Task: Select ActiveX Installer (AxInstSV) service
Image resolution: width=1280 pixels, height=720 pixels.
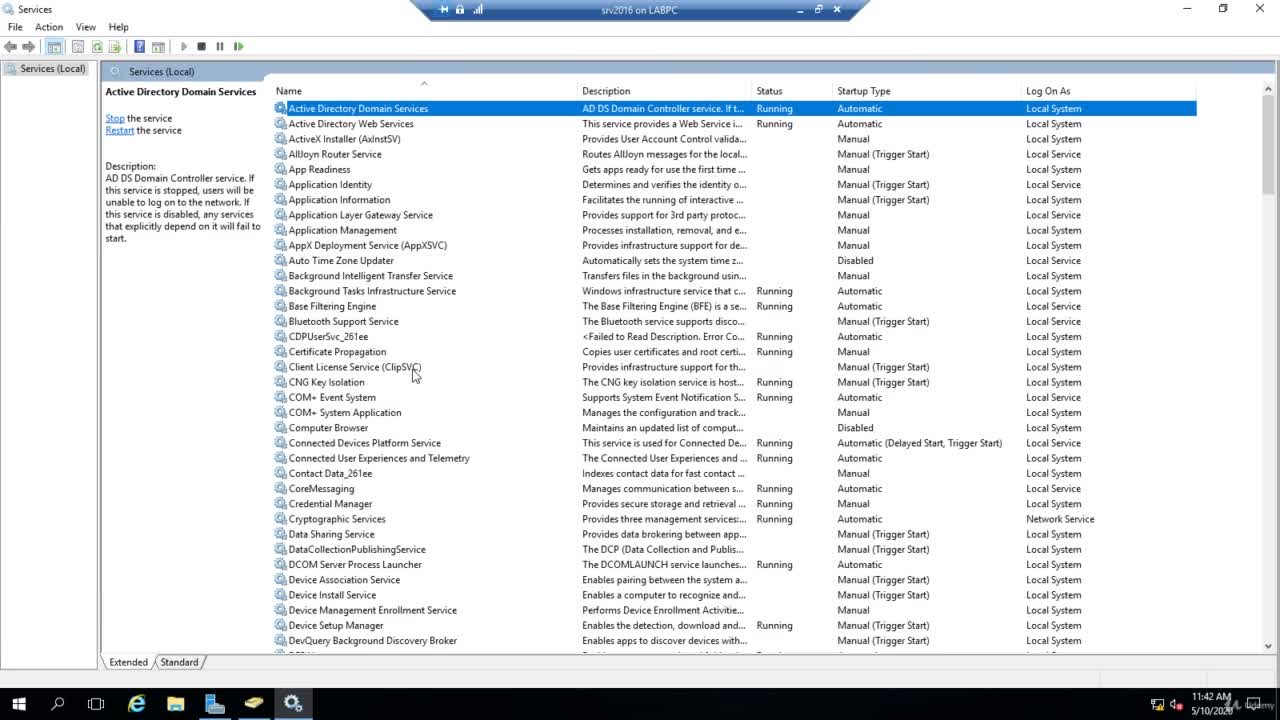Action: [344, 139]
